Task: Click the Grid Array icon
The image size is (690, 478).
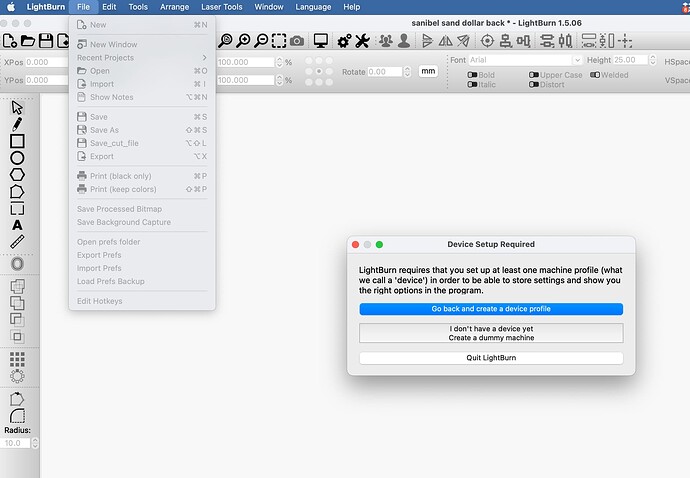Action: pos(17,360)
